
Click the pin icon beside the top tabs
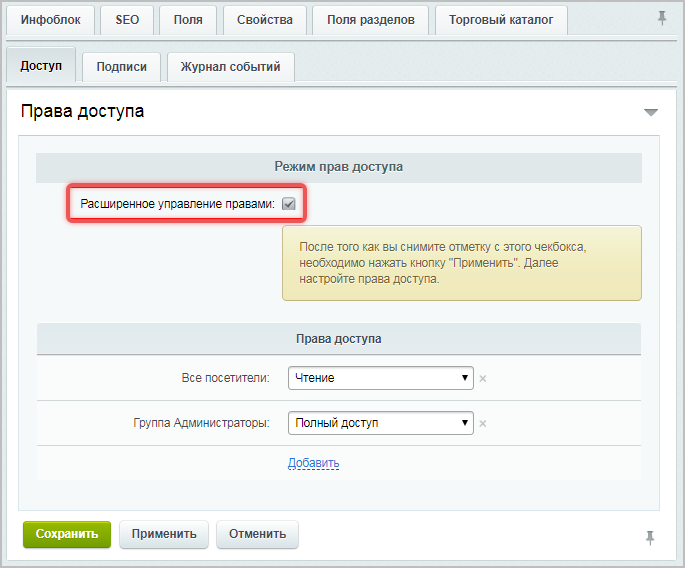pyautogui.click(x=661, y=19)
